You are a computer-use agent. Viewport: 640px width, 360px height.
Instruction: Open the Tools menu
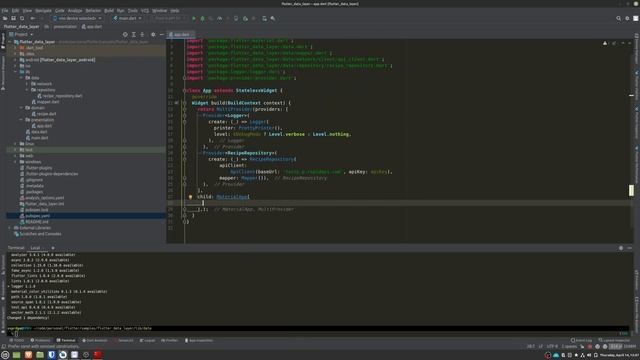133,11
